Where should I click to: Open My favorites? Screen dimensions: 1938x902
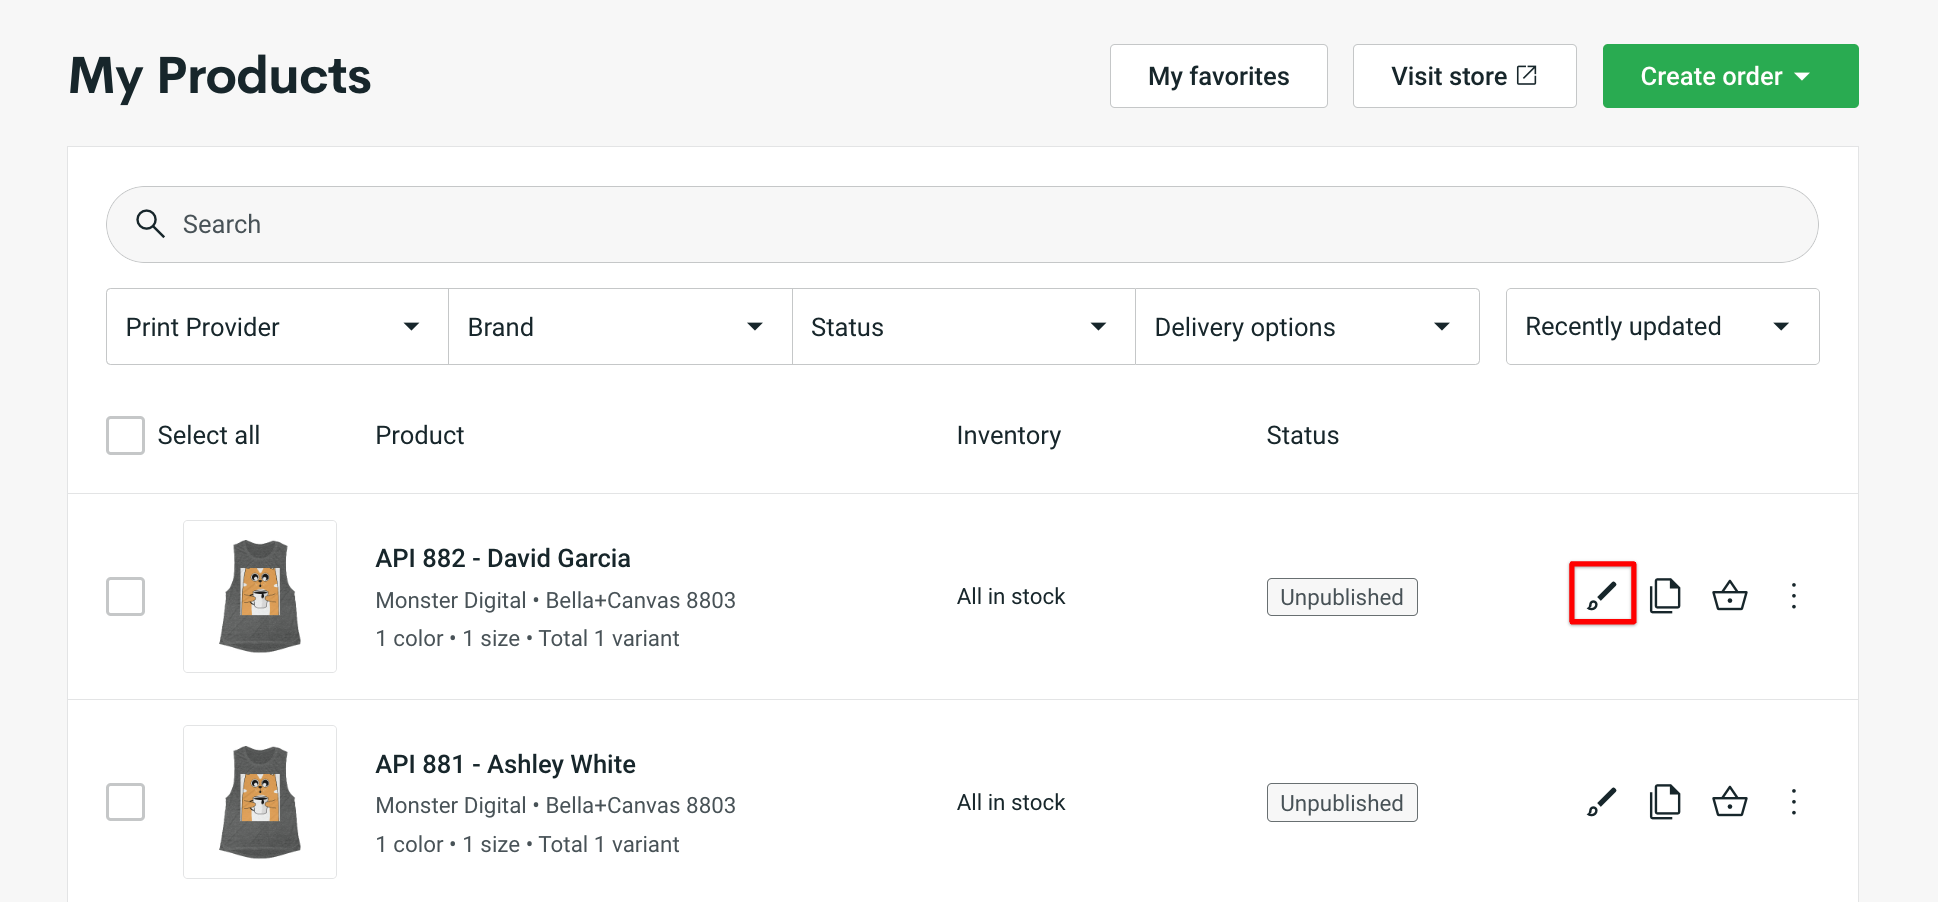tap(1218, 76)
